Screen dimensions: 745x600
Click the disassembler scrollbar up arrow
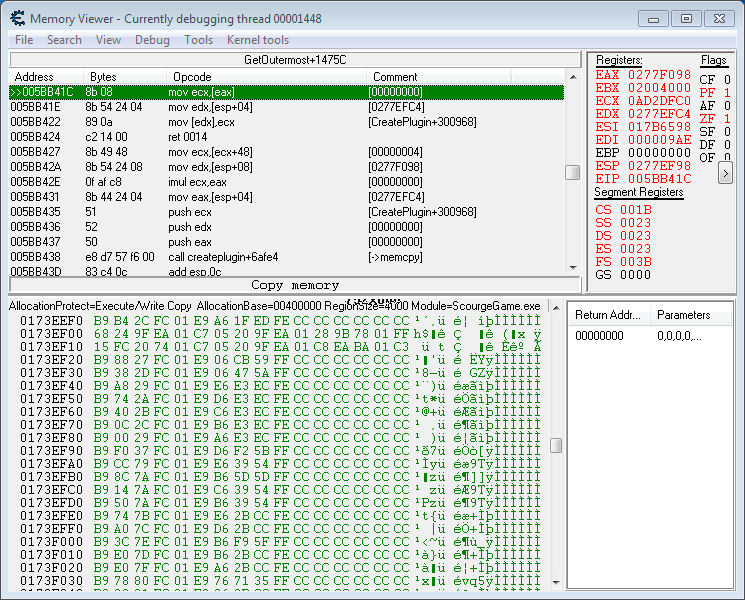[x=572, y=77]
